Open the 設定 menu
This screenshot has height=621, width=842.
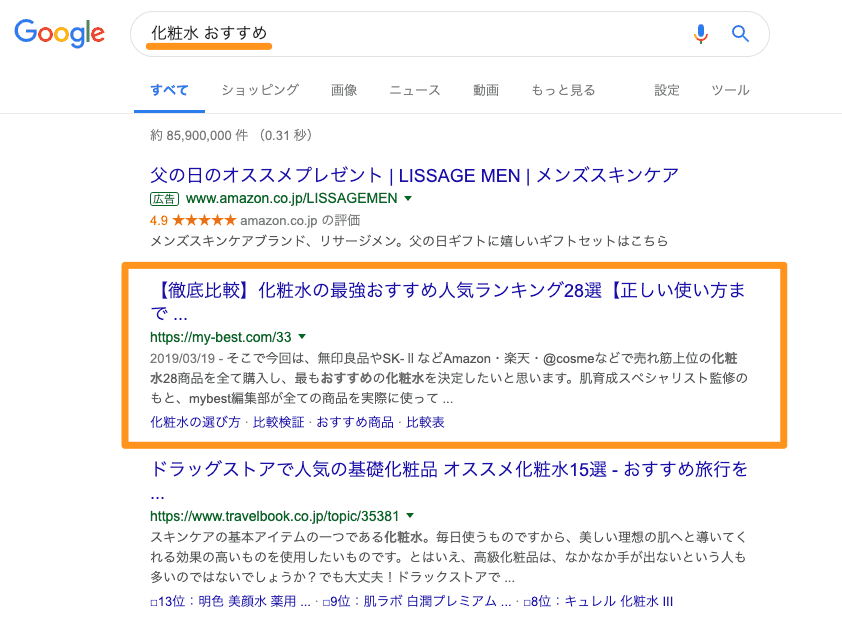(x=667, y=90)
